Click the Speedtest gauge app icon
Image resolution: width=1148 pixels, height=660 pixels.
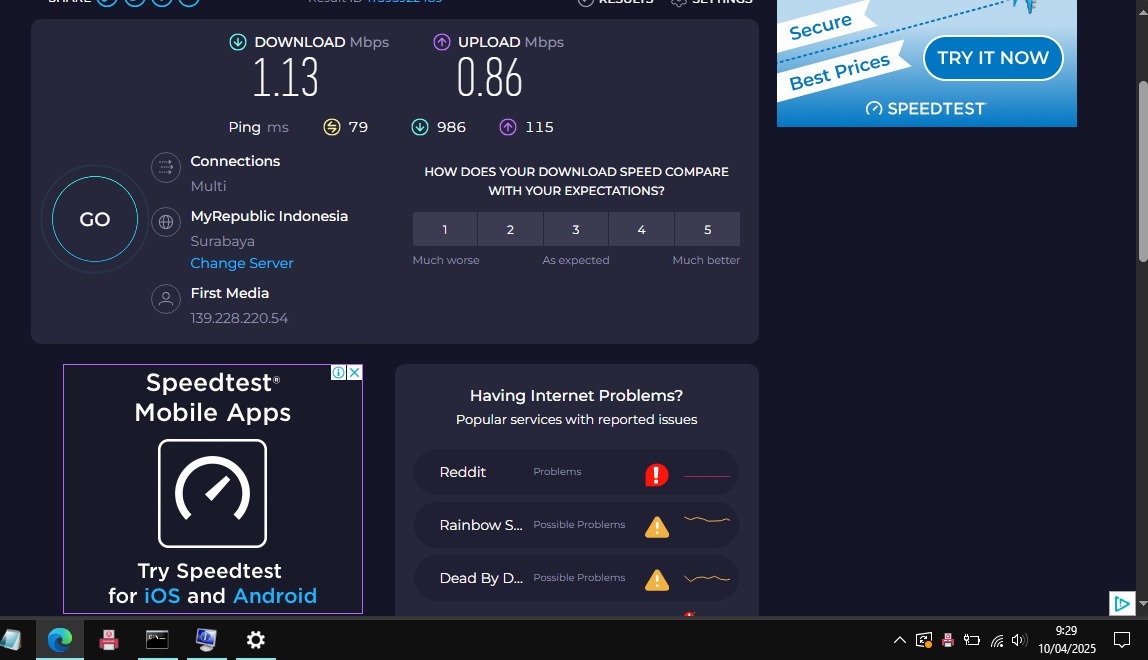click(212, 493)
